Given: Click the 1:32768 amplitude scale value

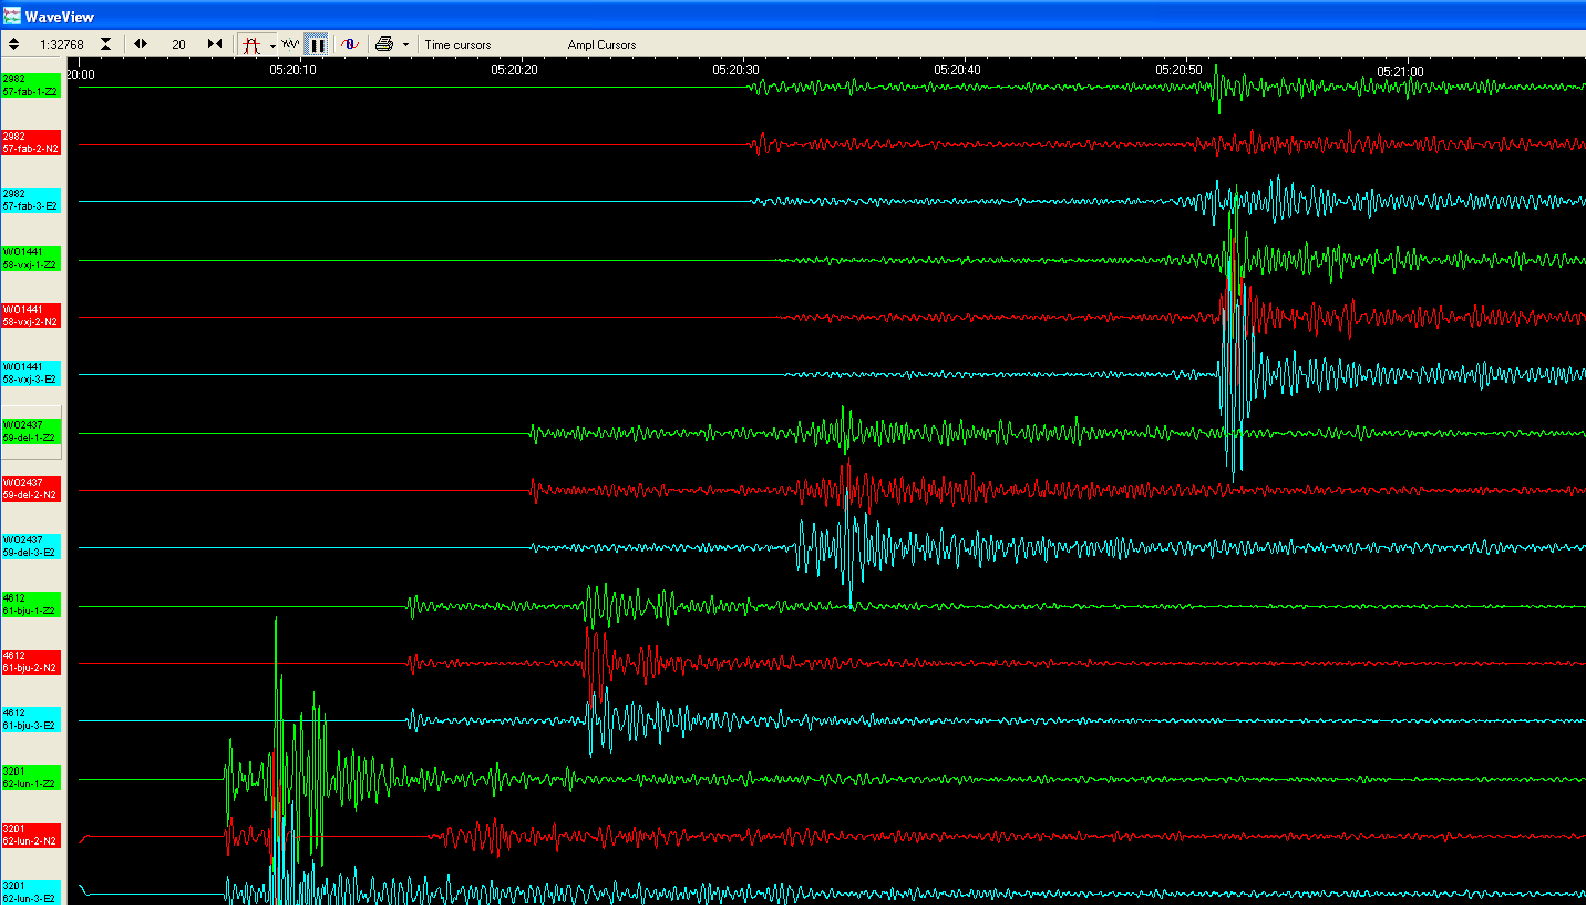Looking at the screenshot, I should click(x=62, y=45).
